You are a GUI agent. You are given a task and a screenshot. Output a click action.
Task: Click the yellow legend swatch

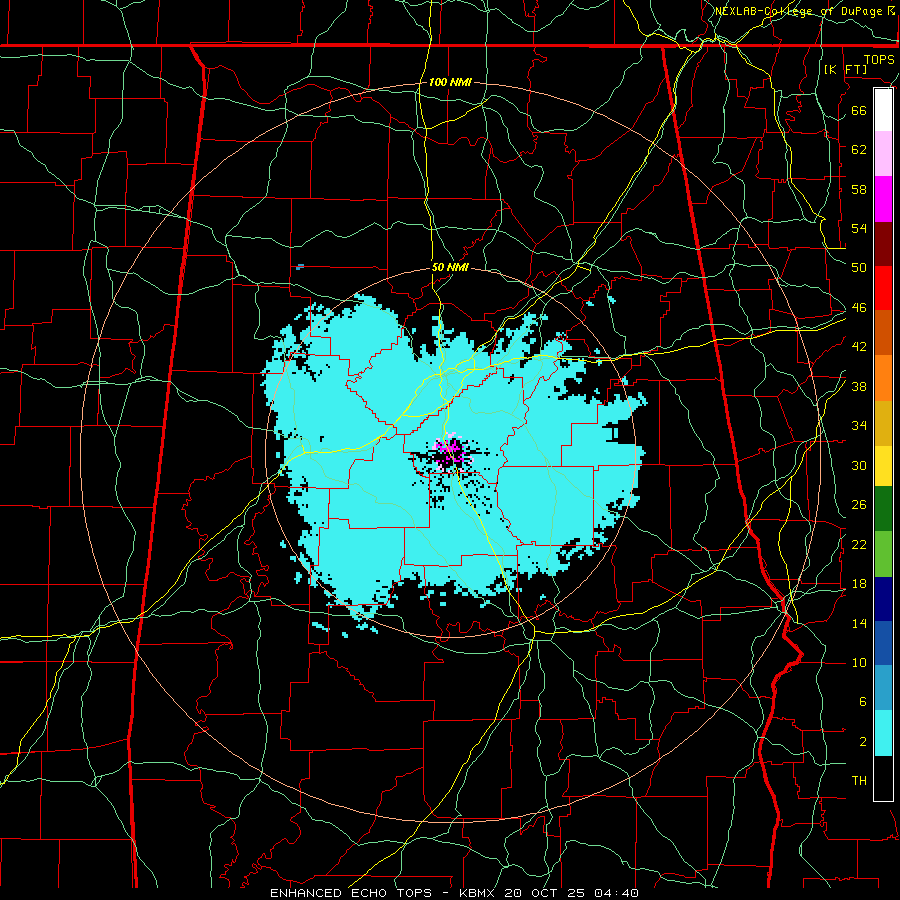(x=883, y=466)
